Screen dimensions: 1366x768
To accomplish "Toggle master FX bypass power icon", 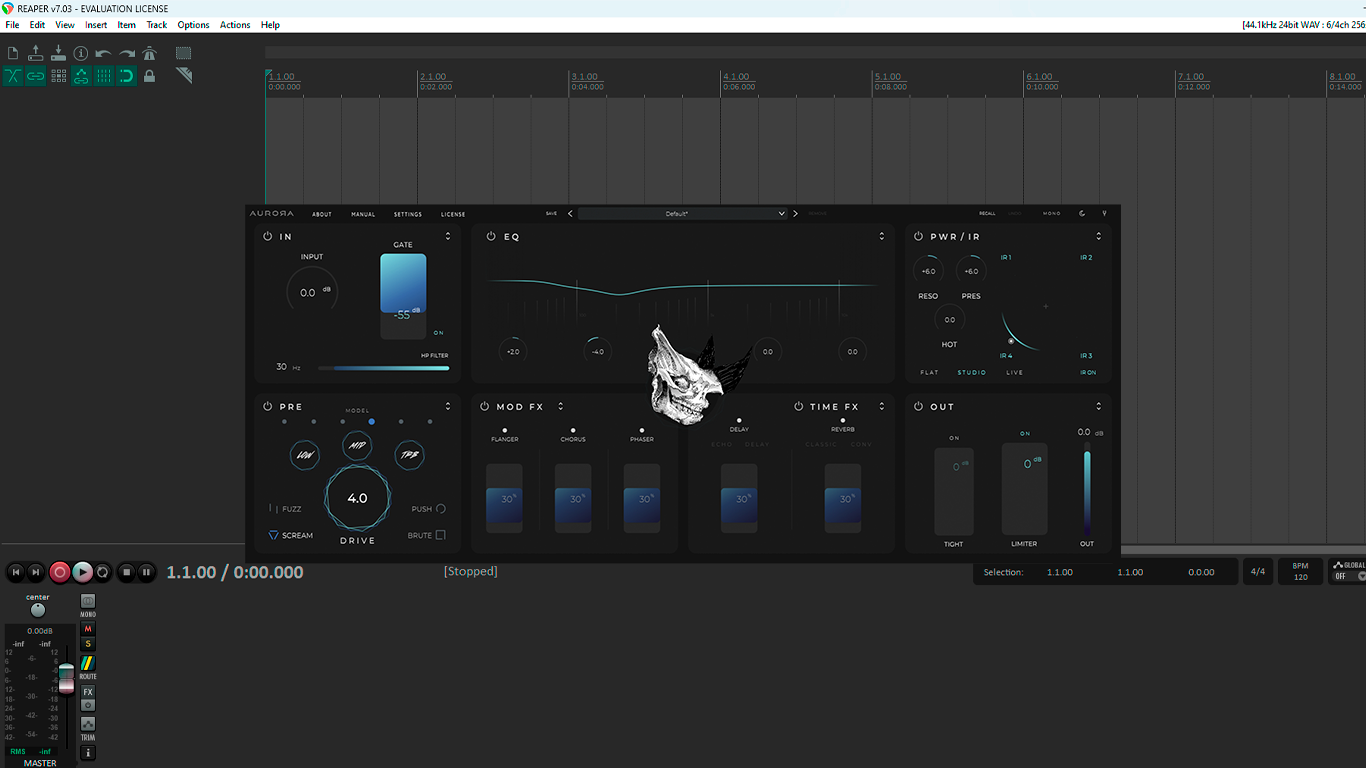I will (x=88, y=705).
